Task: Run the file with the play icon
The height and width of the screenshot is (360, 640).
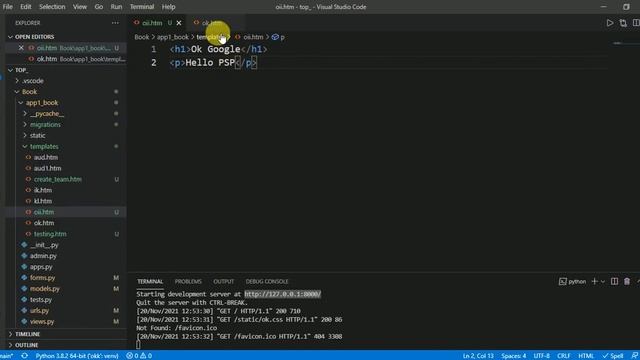Action: pos(609,23)
